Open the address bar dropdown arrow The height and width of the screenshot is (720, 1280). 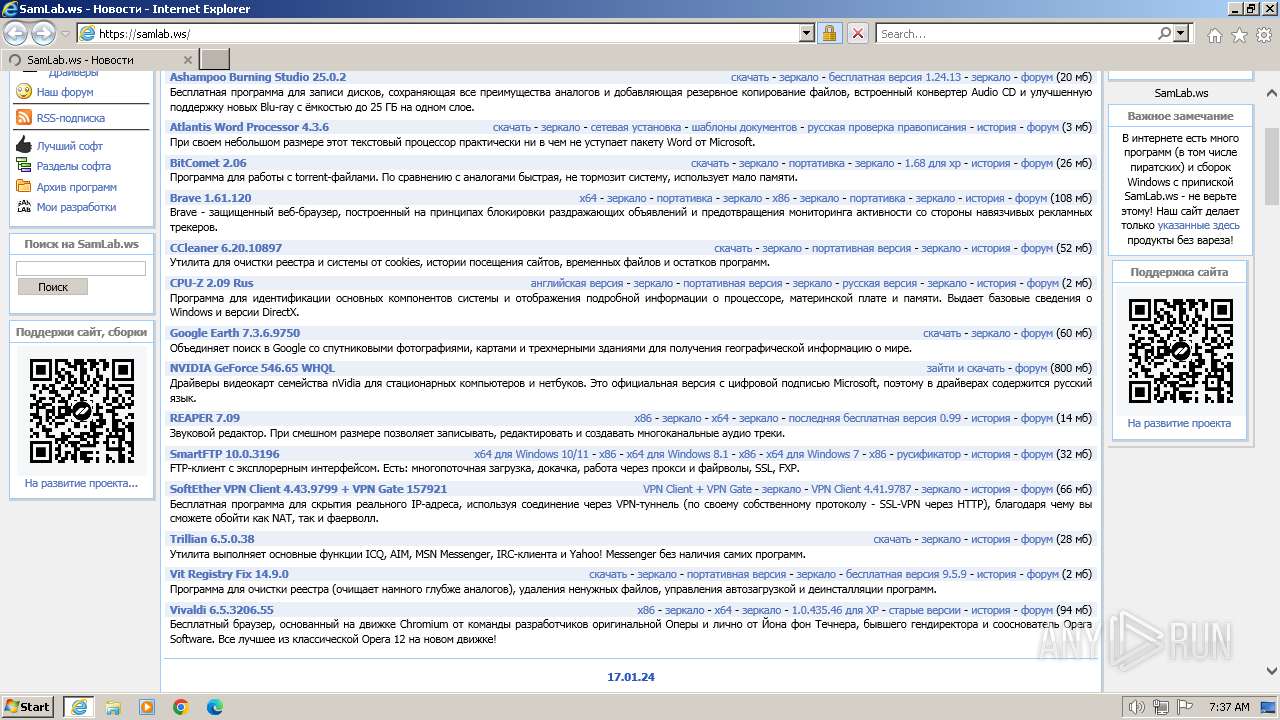point(807,33)
